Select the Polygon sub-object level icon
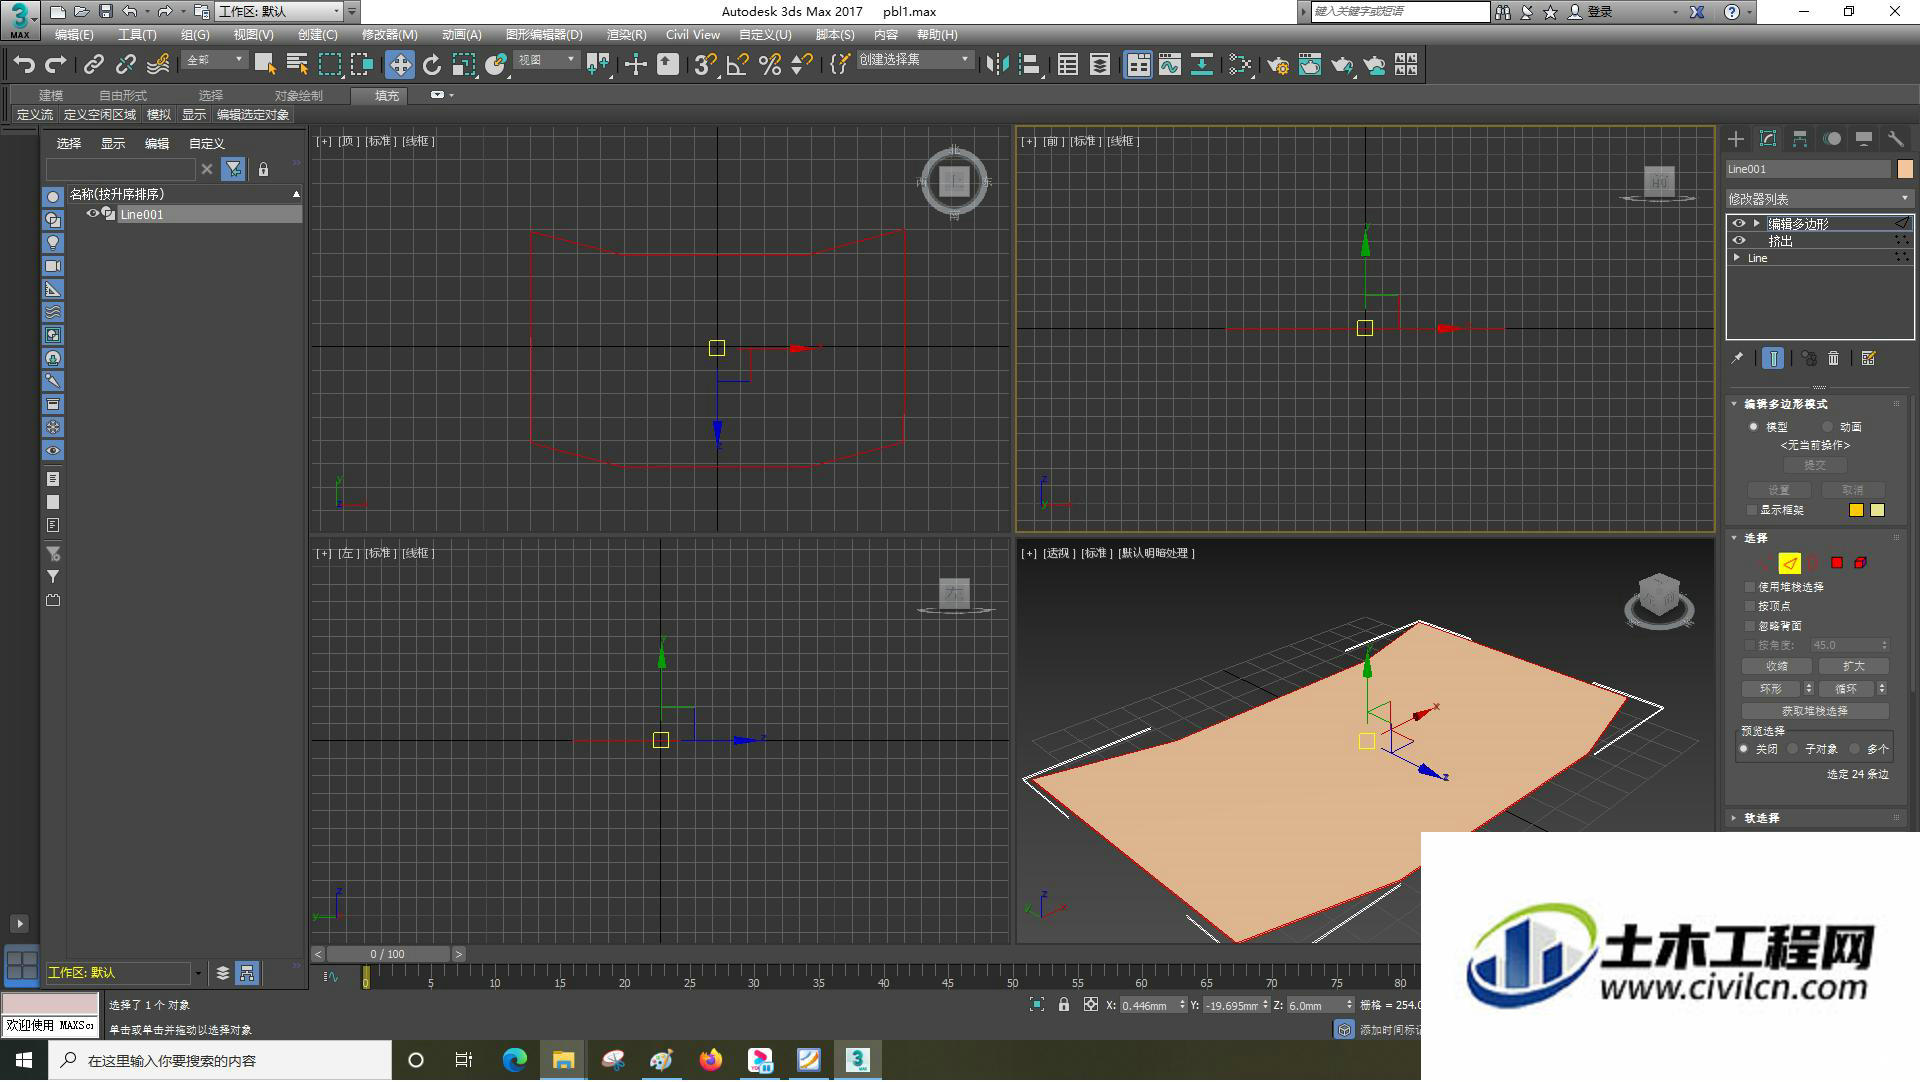Viewport: 1920px width, 1082px height. (1837, 563)
